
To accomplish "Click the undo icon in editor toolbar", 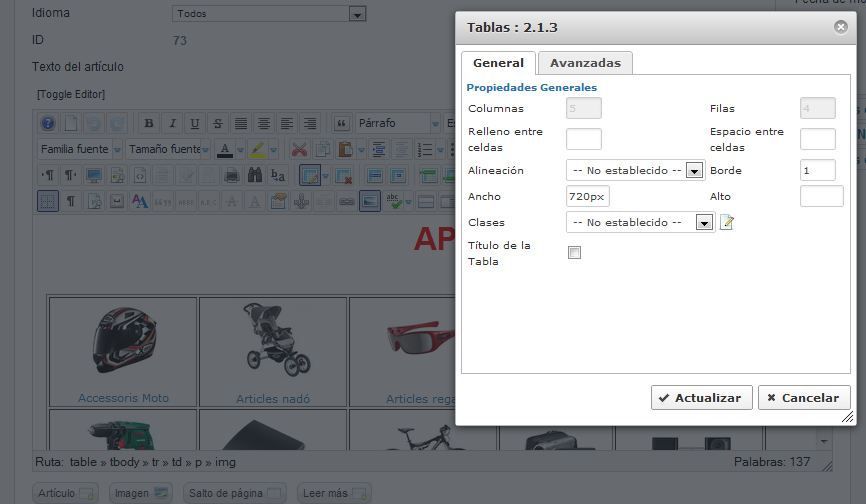I will (94, 123).
